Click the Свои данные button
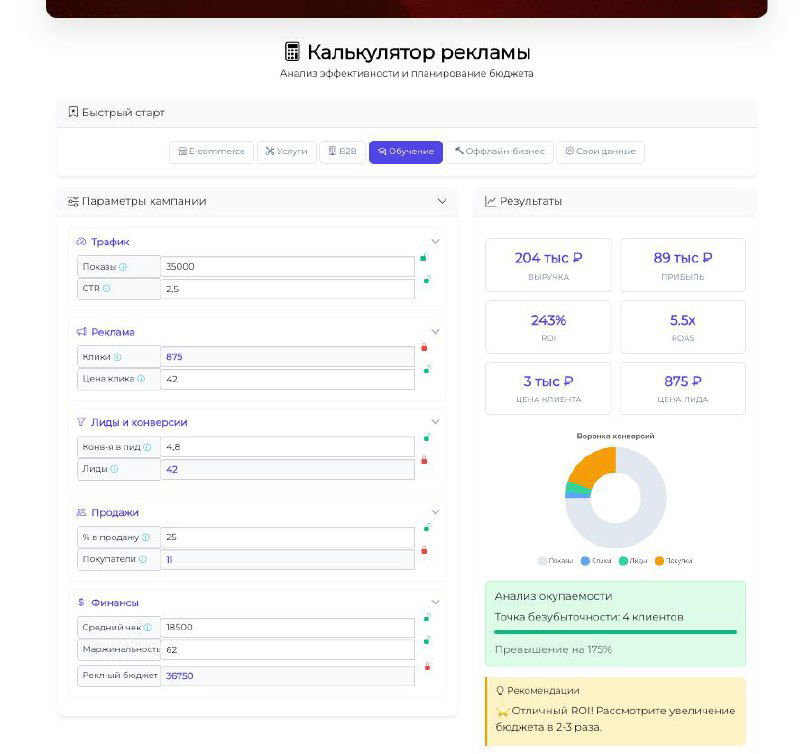Viewport: 800px width, 754px height. tap(600, 151)
